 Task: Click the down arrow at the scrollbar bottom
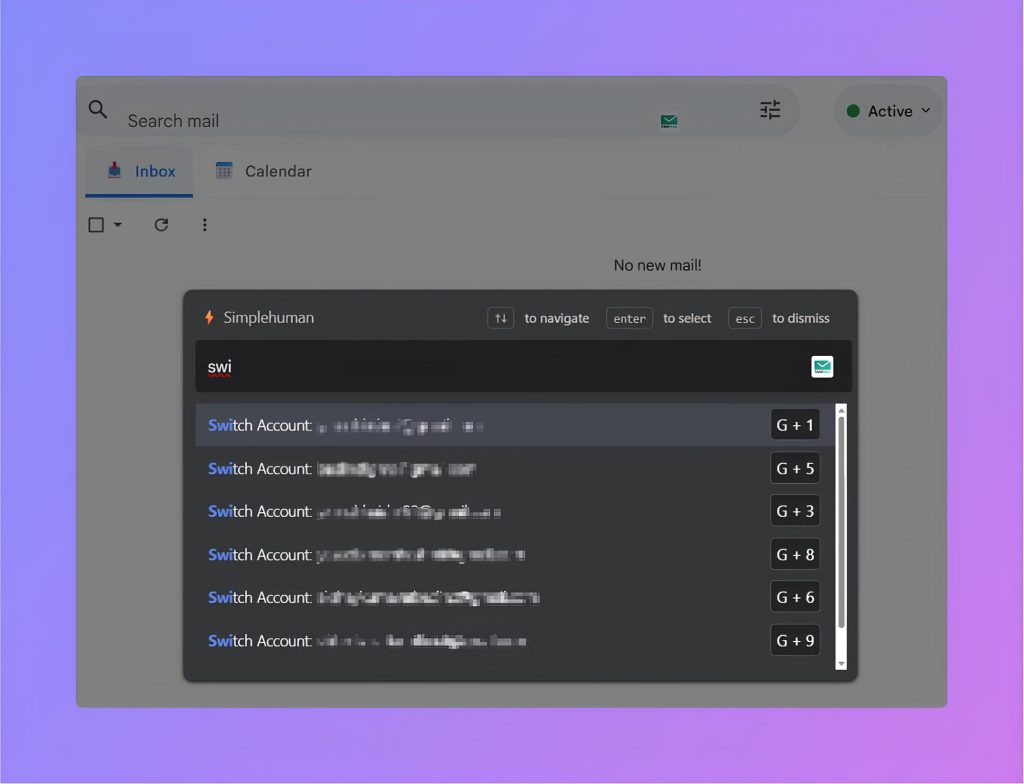pos(841,663)
